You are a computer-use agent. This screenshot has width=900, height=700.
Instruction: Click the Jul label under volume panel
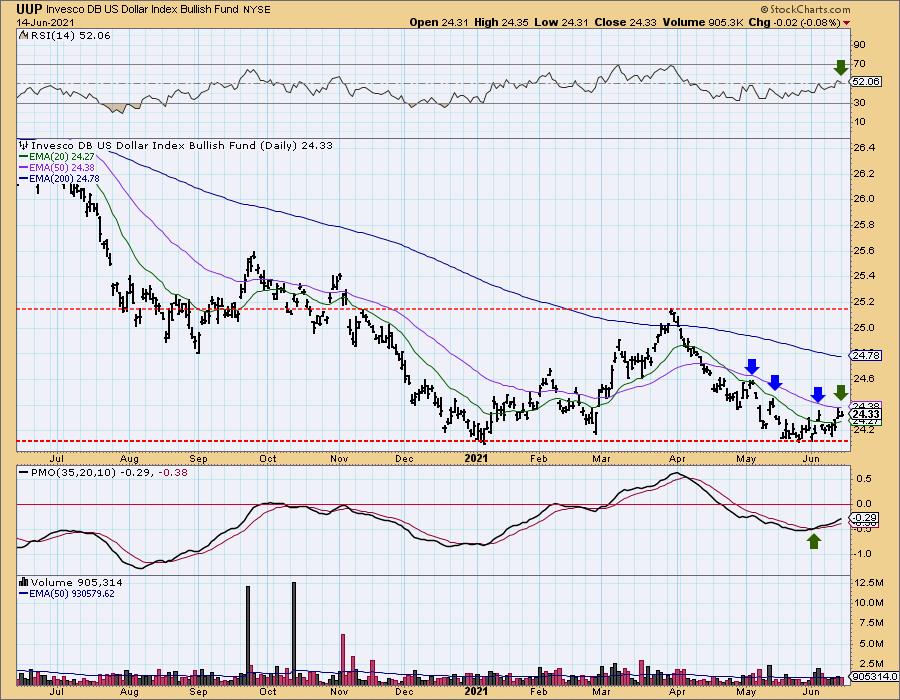56,691
